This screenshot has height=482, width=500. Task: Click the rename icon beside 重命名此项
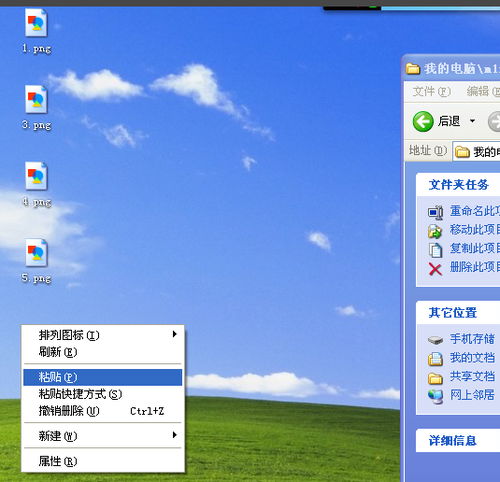[435, 212]
